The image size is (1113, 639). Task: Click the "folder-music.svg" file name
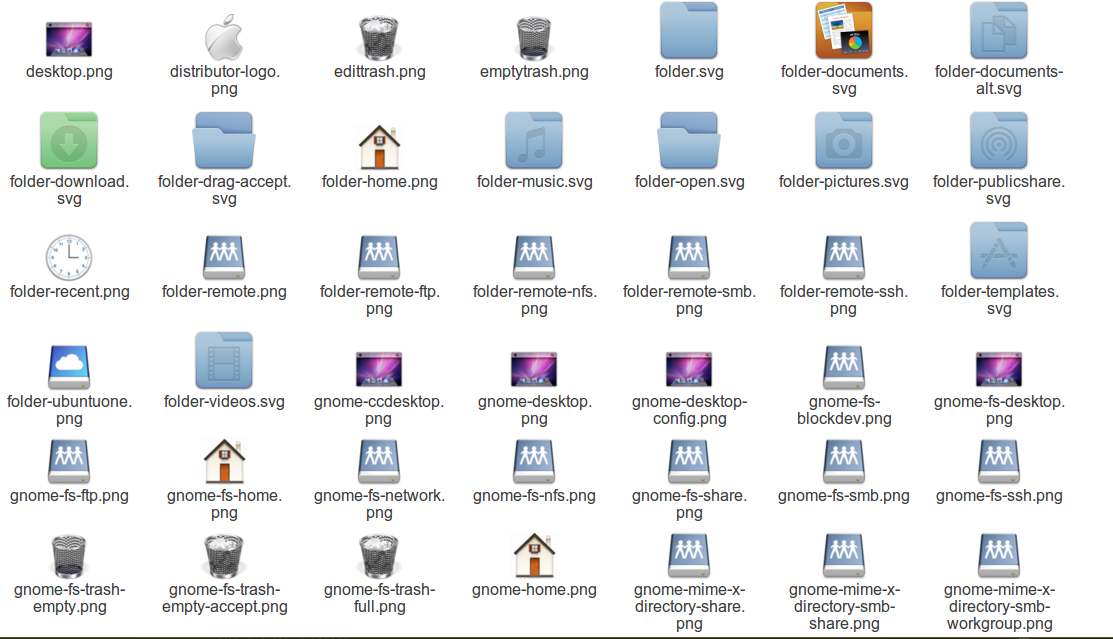click(x=534, y=182)
